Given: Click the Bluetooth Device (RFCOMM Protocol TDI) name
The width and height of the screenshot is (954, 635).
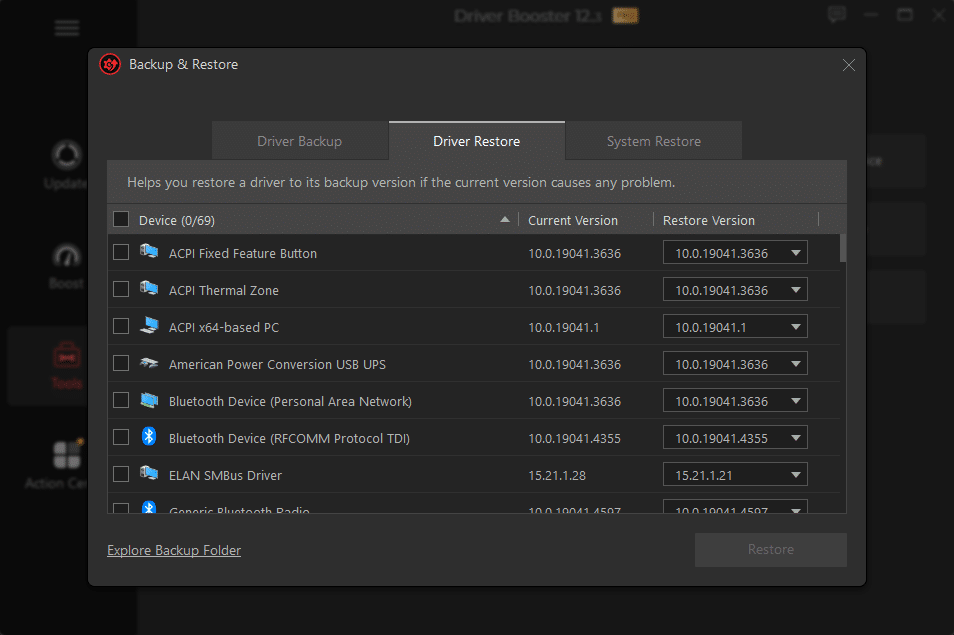Looking at the screenshot, I should 289,438.
